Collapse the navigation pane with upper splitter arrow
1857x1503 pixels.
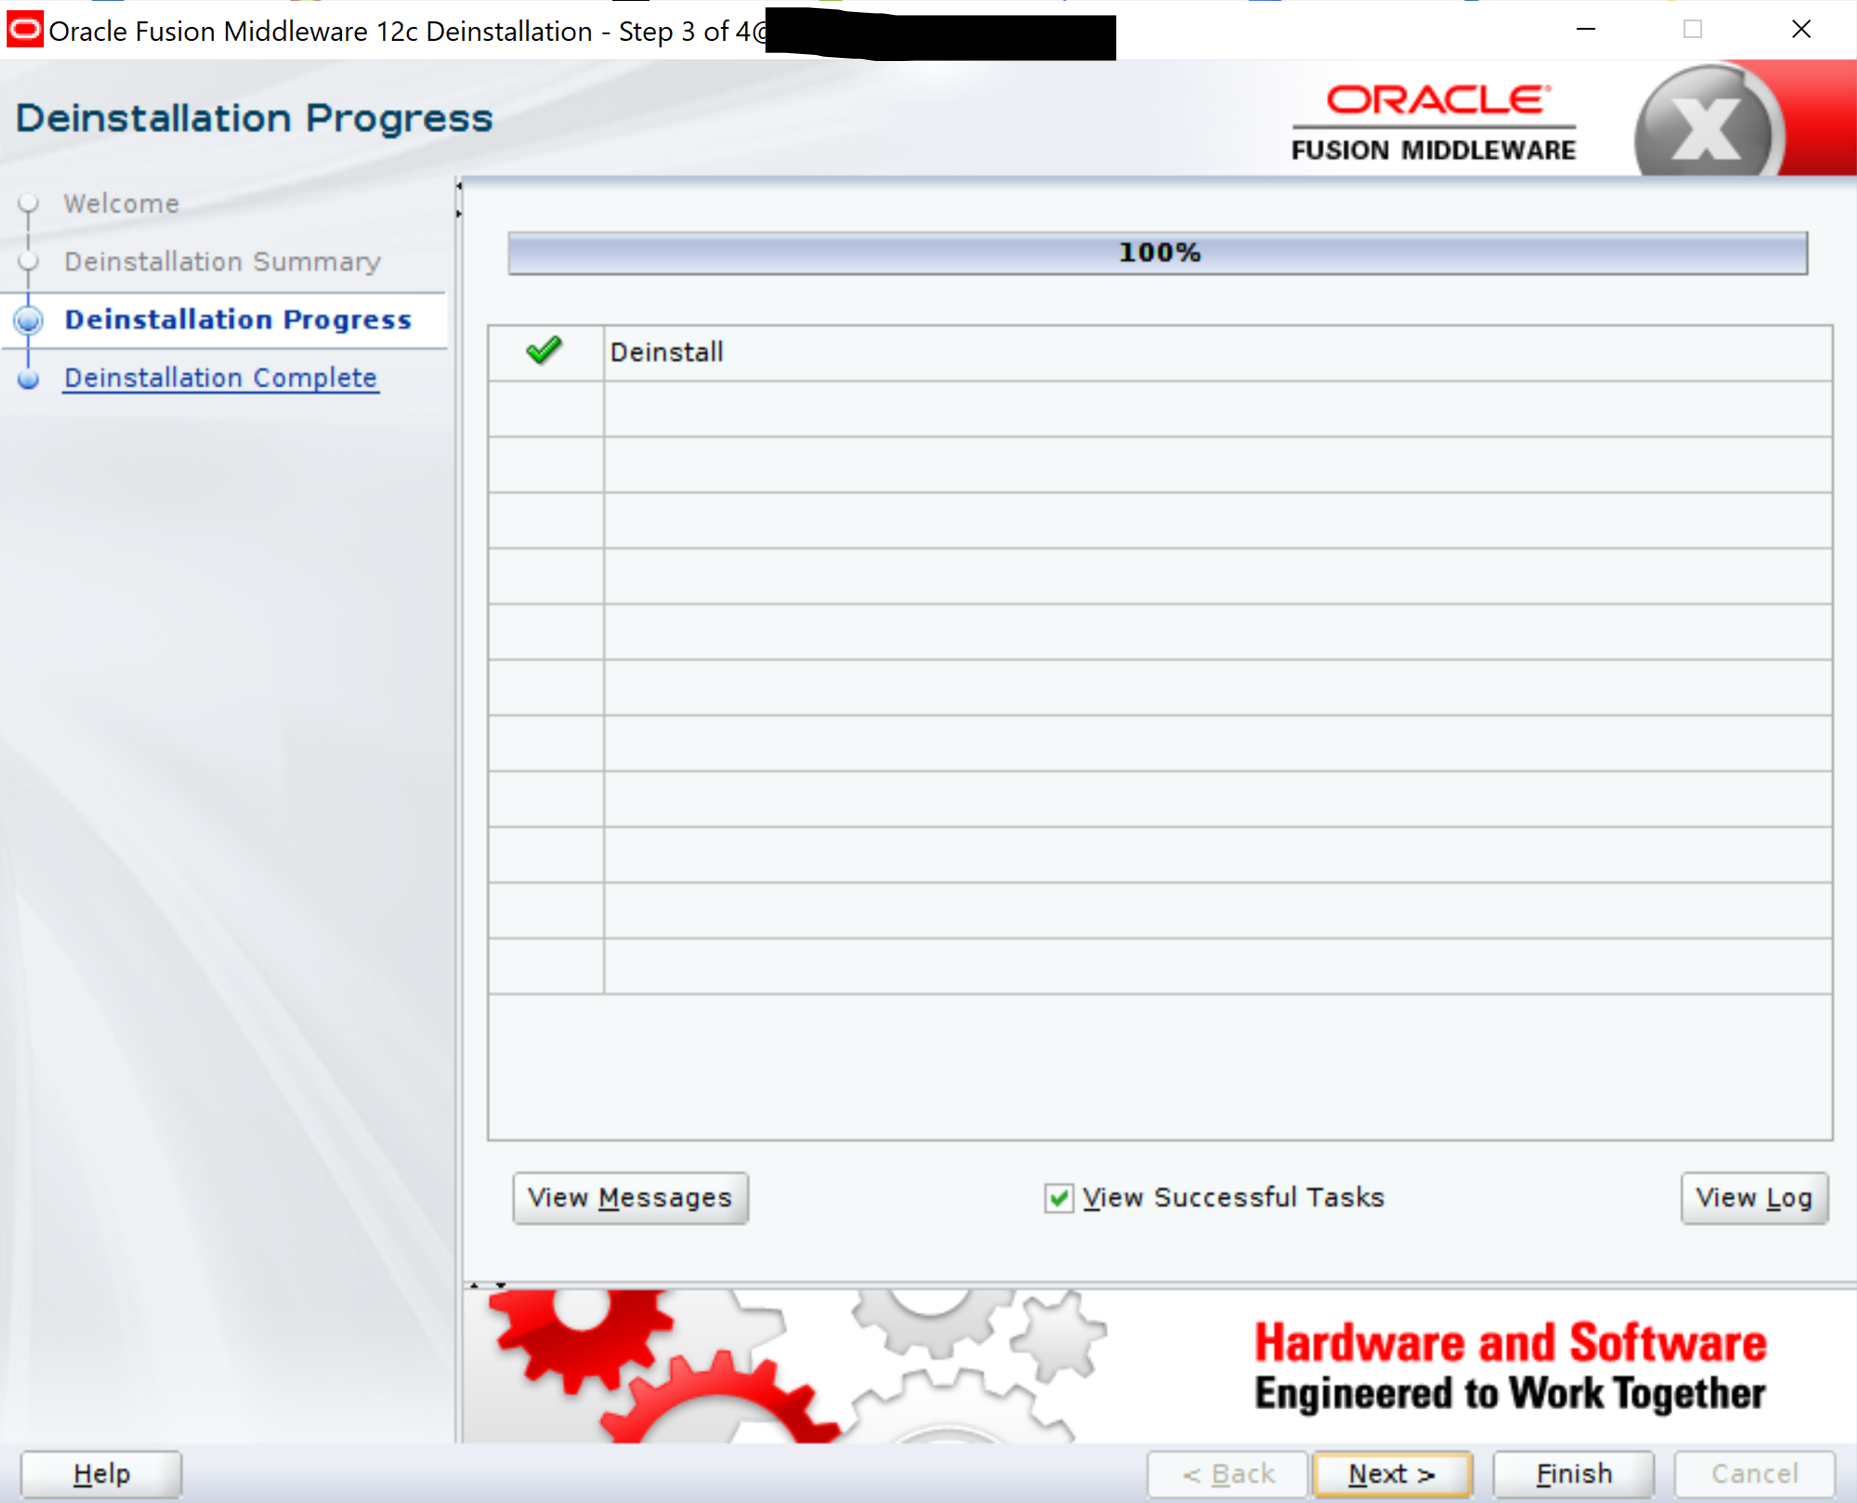pos(459,186)
